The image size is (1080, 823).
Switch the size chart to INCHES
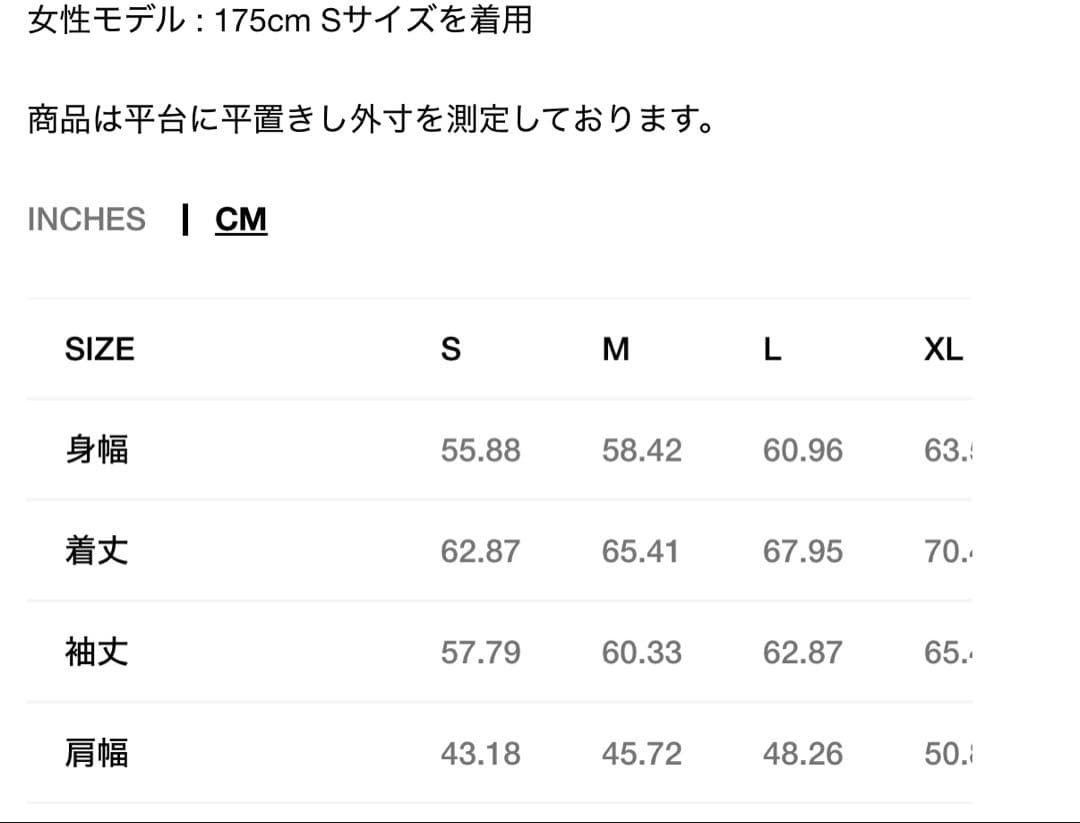86,219
